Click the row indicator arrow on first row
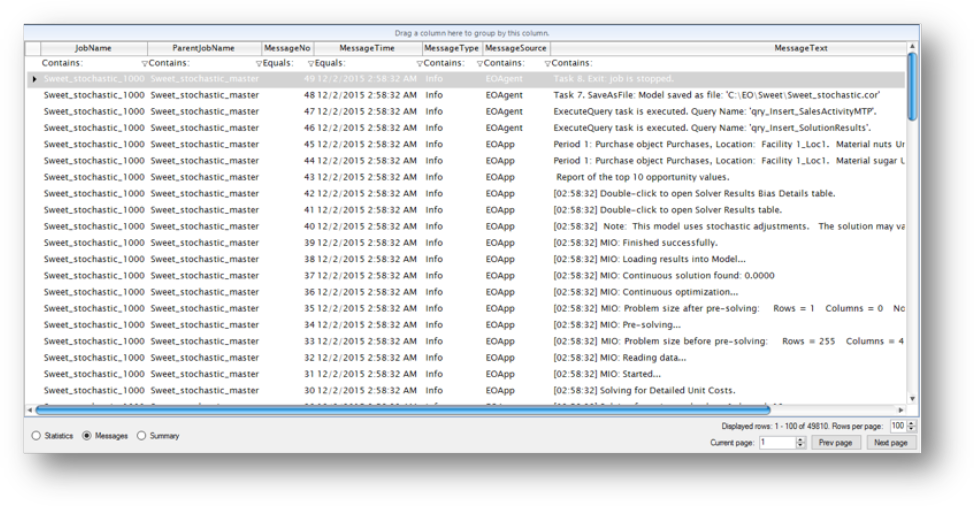Viewport: 974px width, 506px height. tap(35, 79)
